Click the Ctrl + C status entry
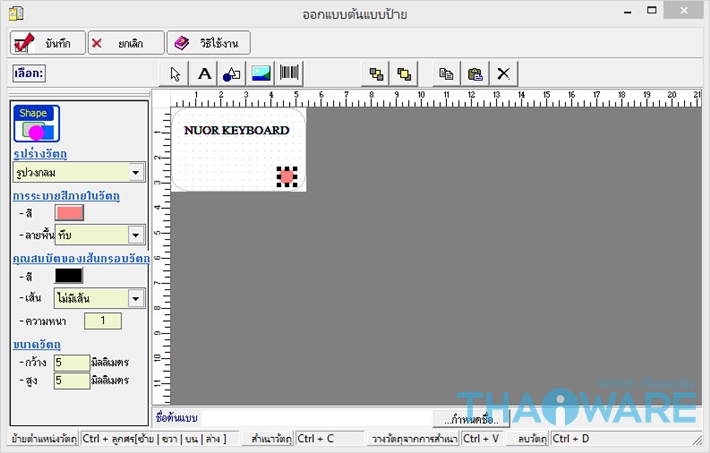Screen dimensions: 710x453 click(x=330, y=439)
